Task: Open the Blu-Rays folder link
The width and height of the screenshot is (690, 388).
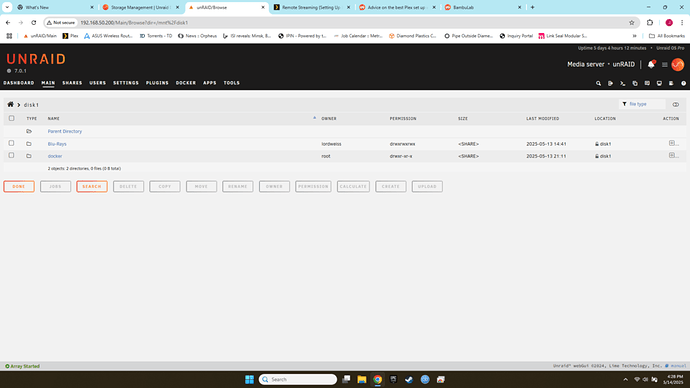Action: (x=57, y=144)
